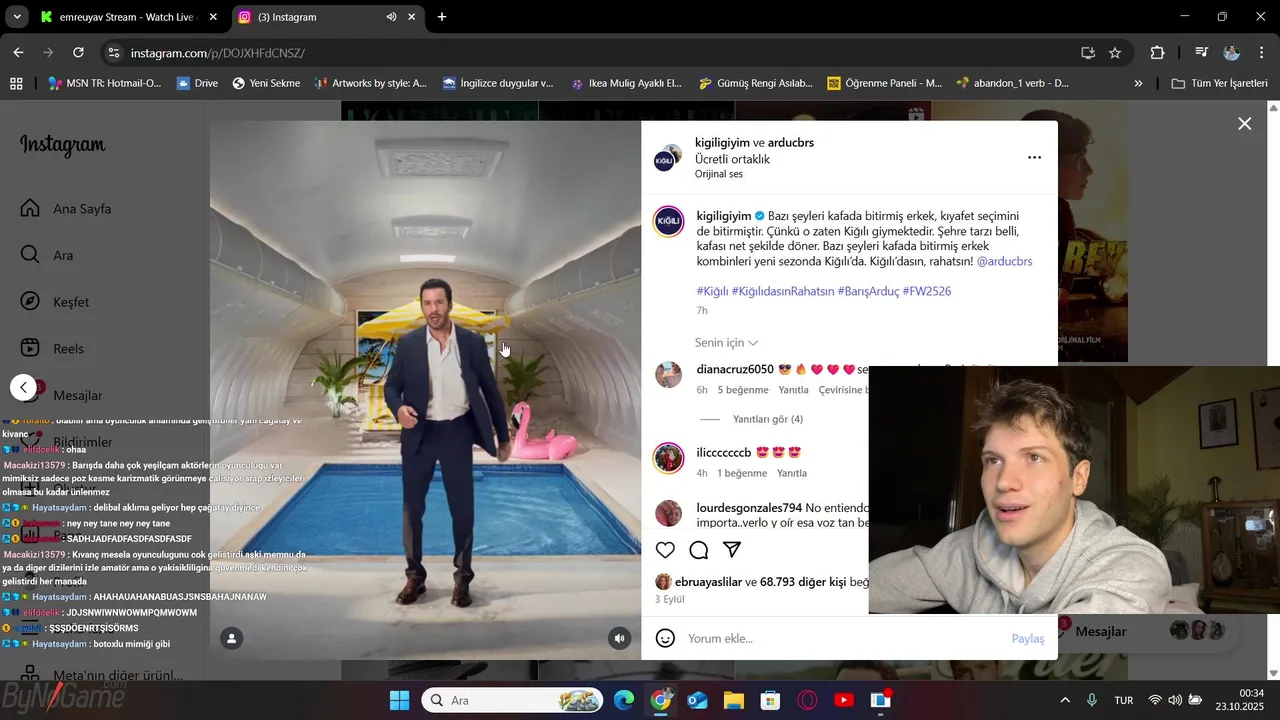Open Chrome three-dot menu
This screenshot has height=720, width=1280.
point(1262,53)
